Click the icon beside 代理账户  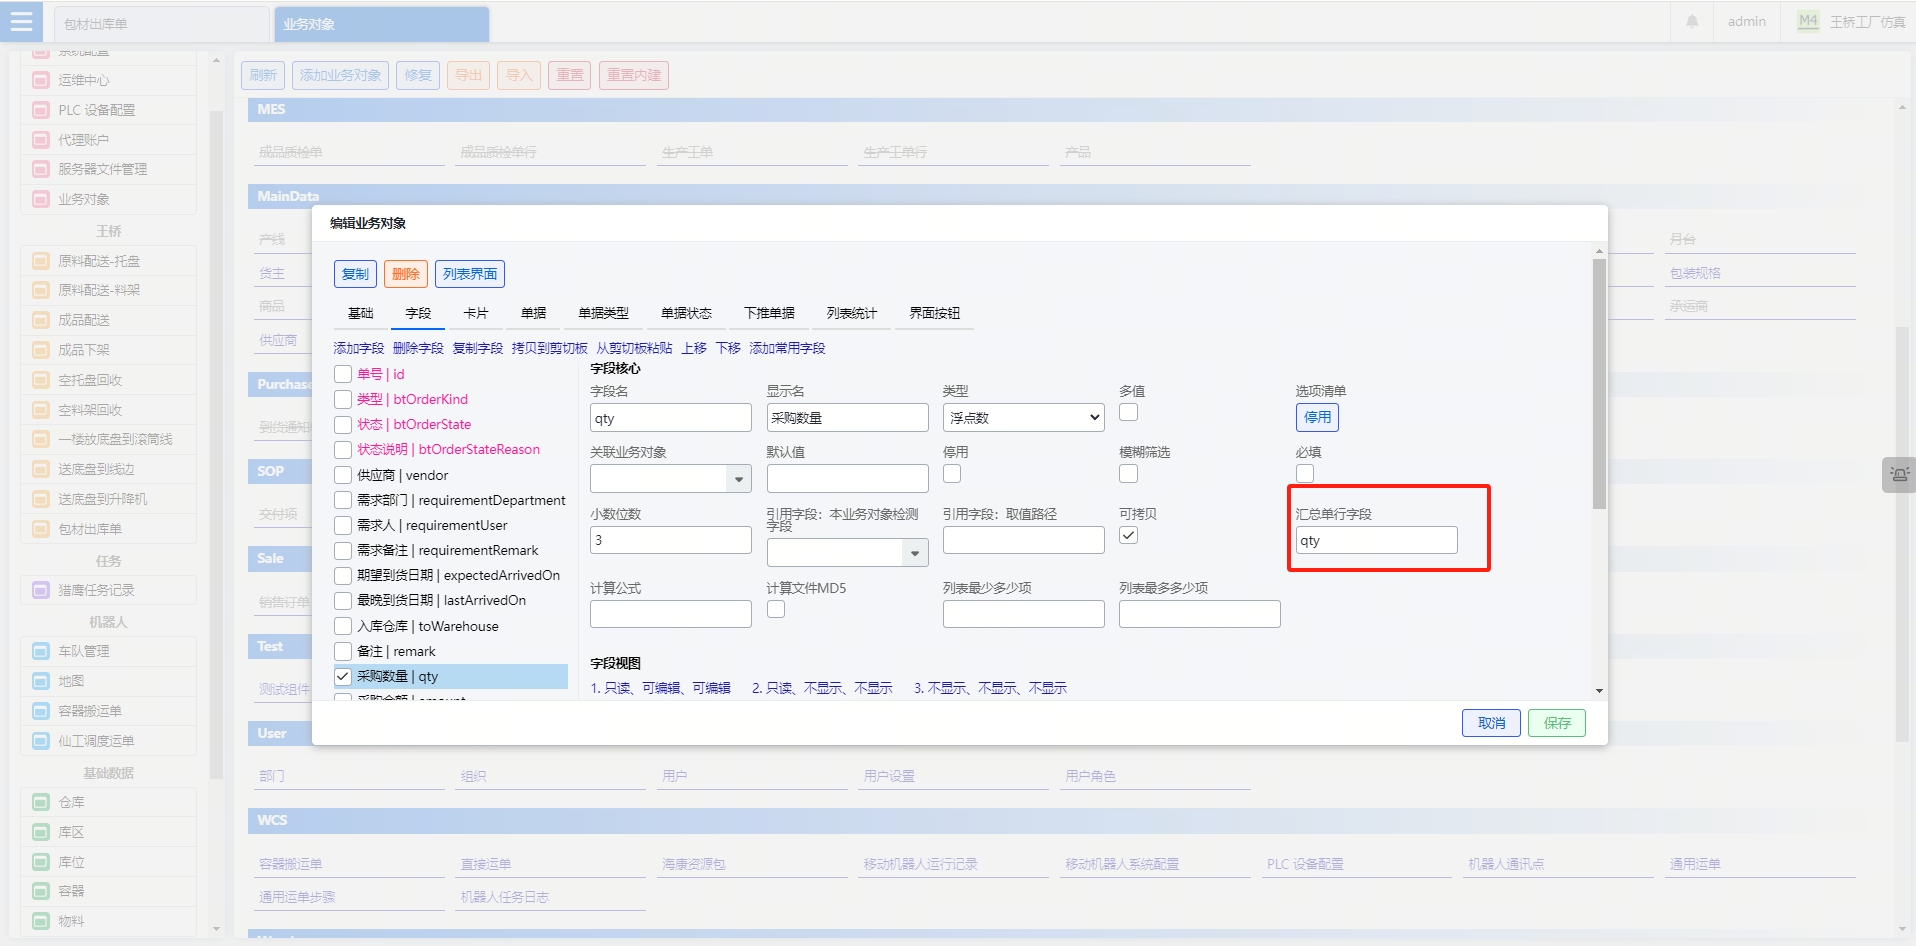click(x=41, y=140)
